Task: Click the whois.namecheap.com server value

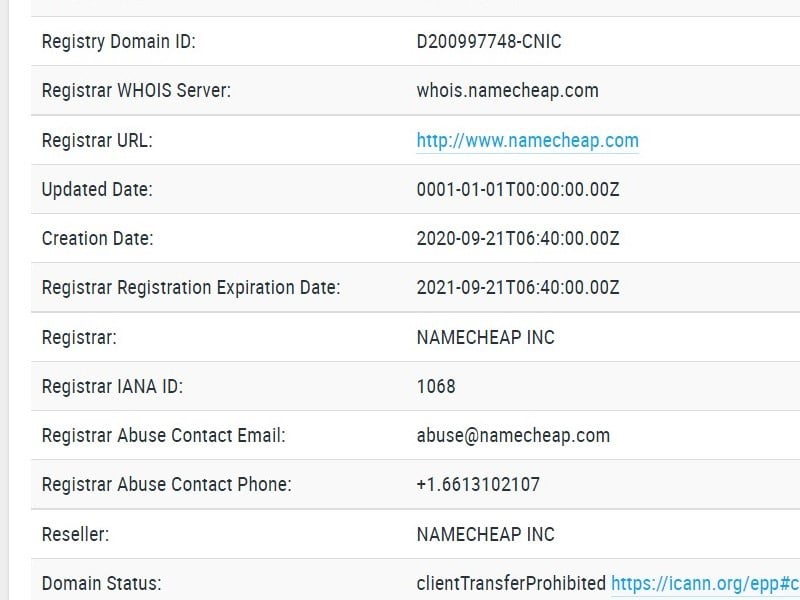Action: tap(507, 91)
